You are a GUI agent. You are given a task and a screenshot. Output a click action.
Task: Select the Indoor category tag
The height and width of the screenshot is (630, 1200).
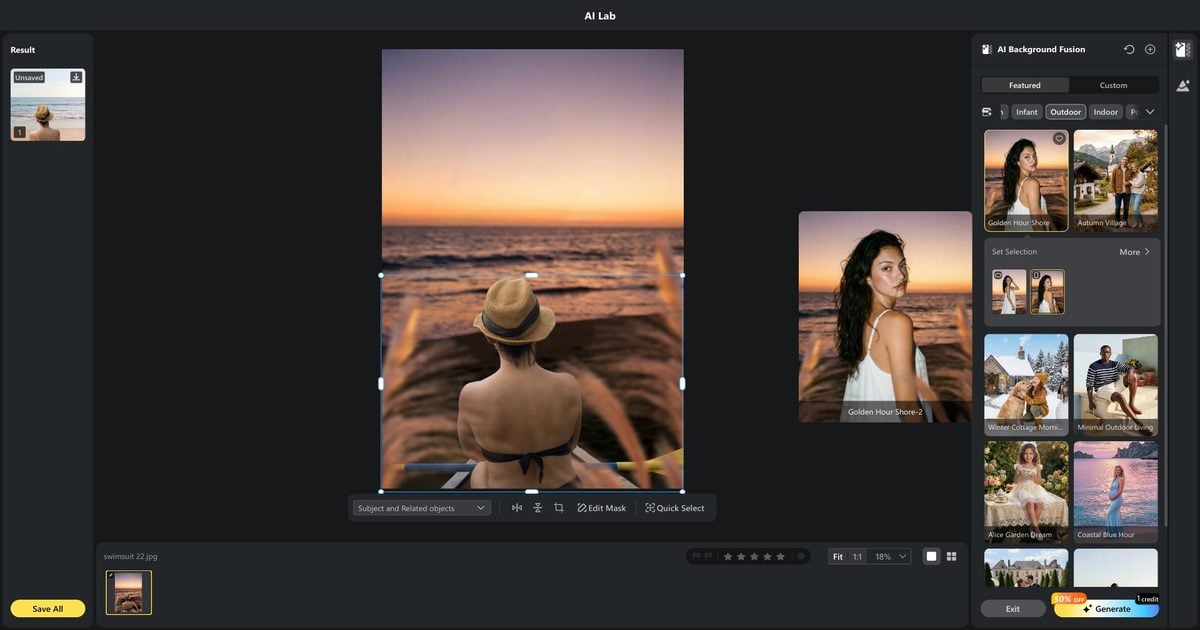(1105, 112)
